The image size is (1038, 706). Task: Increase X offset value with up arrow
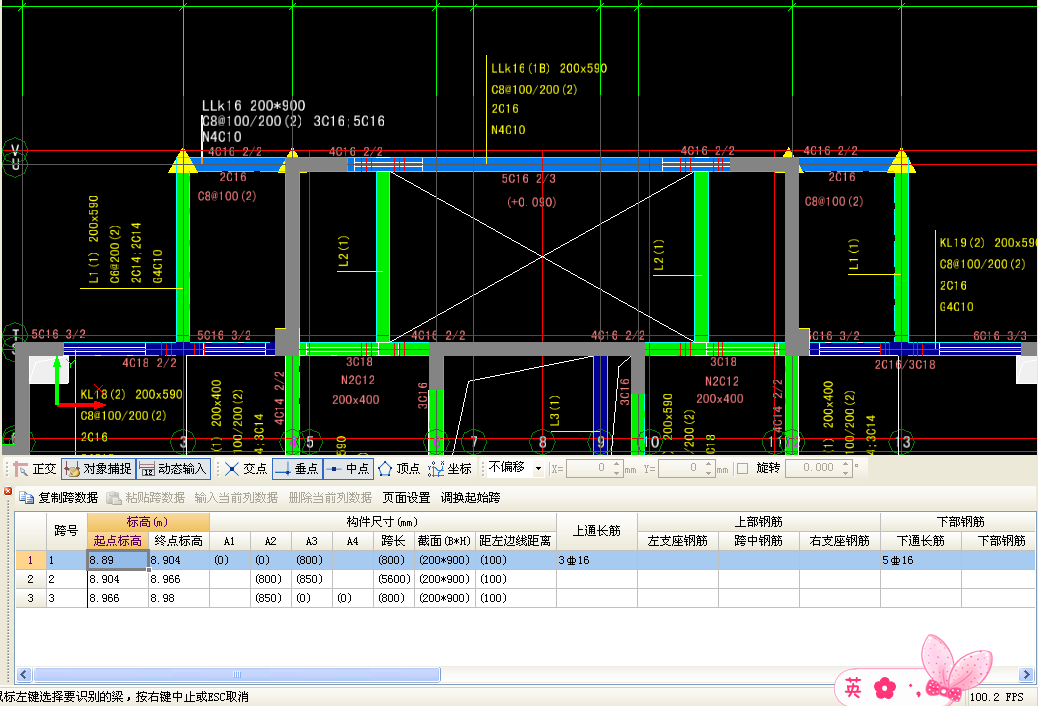pyautogui.click(x=617, y=464)
